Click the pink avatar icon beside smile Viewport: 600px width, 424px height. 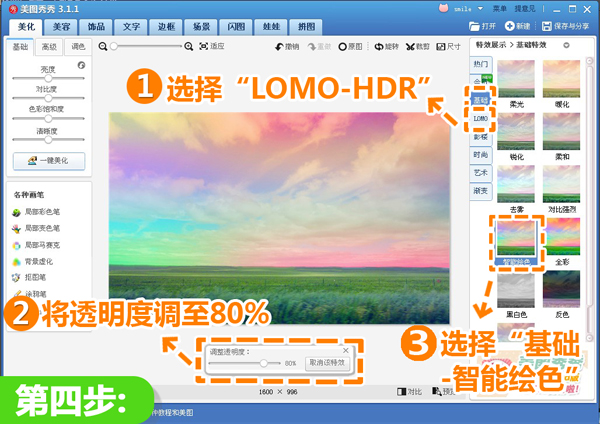pos(443,8)
